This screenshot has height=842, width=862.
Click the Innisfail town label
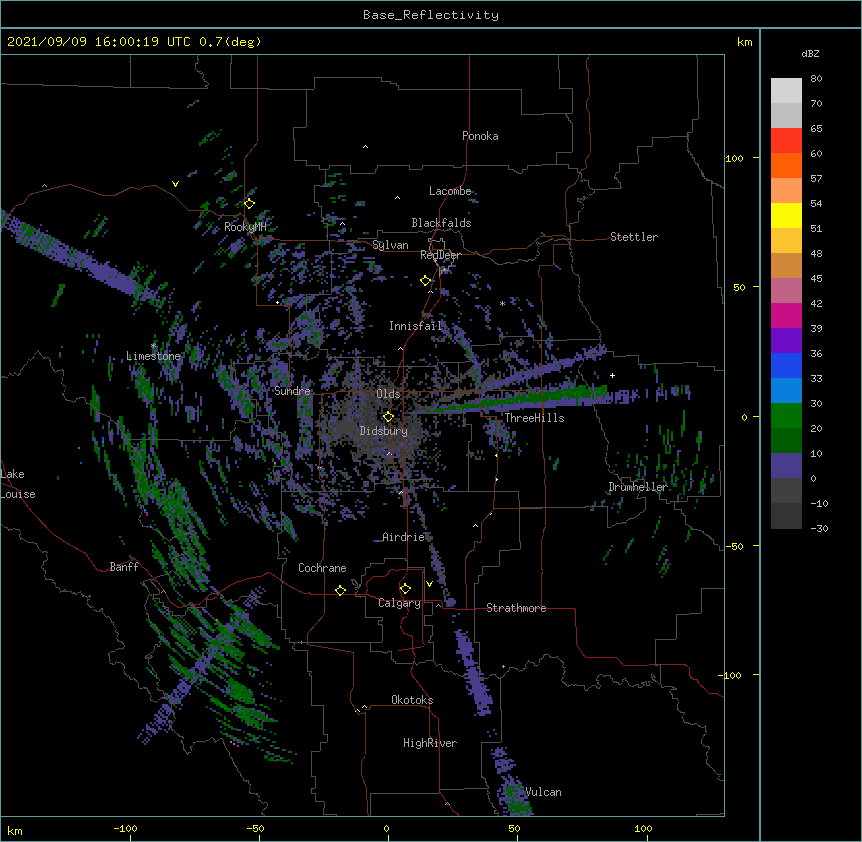[416, 326]
